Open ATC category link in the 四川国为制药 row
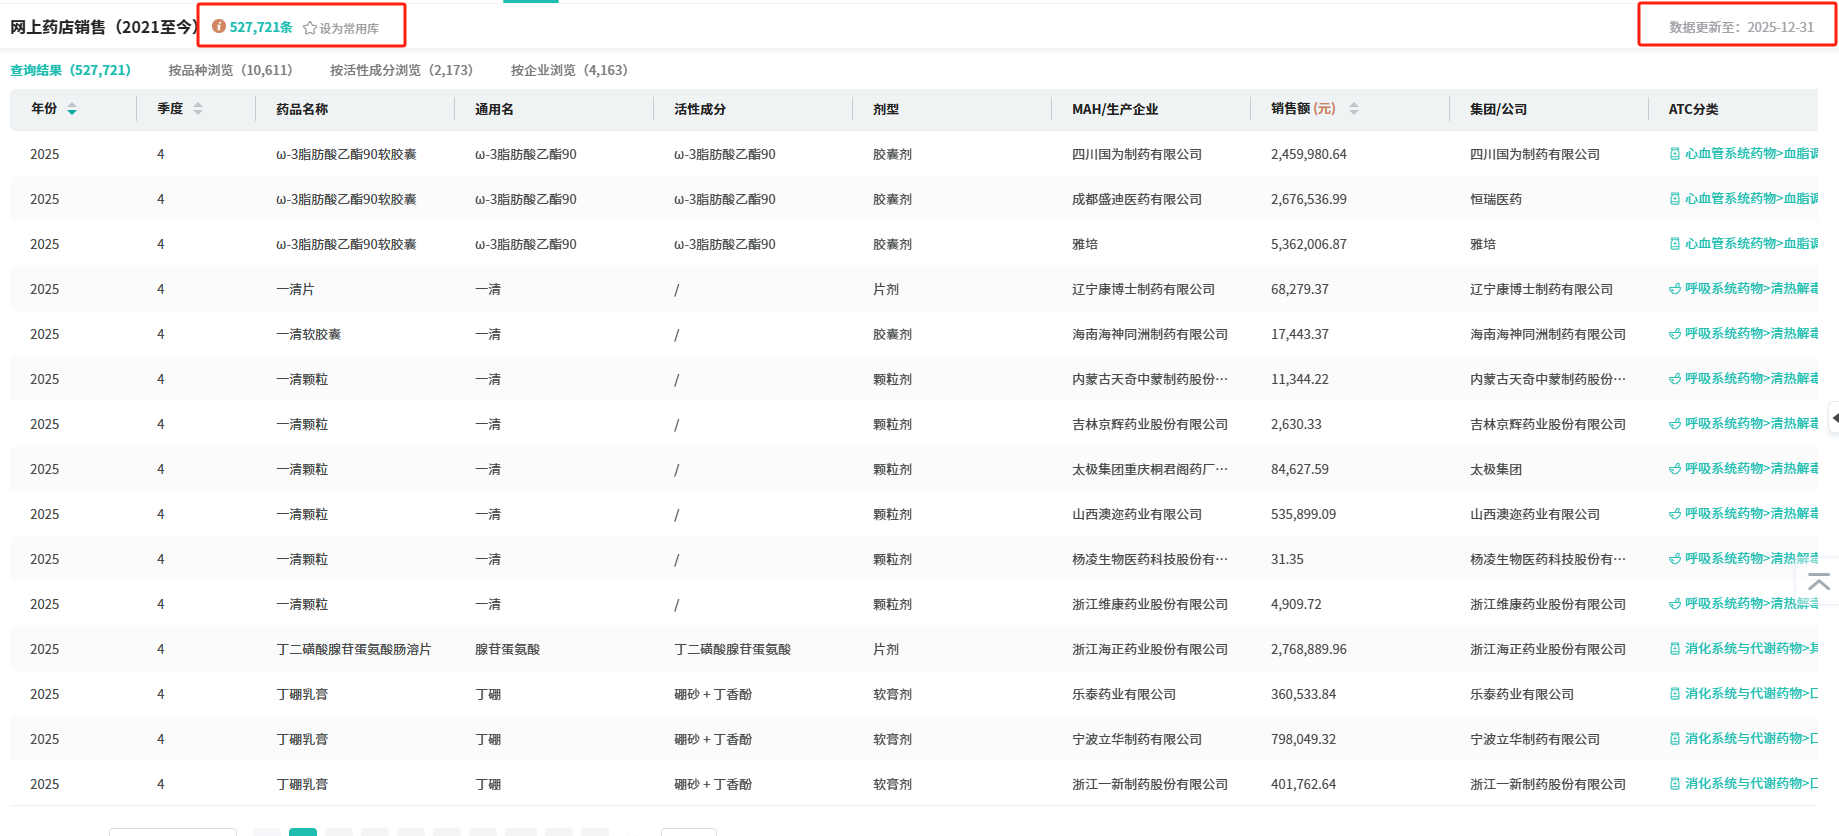This screenshot has width=1839, height=836. click(x=1750, y=154)
